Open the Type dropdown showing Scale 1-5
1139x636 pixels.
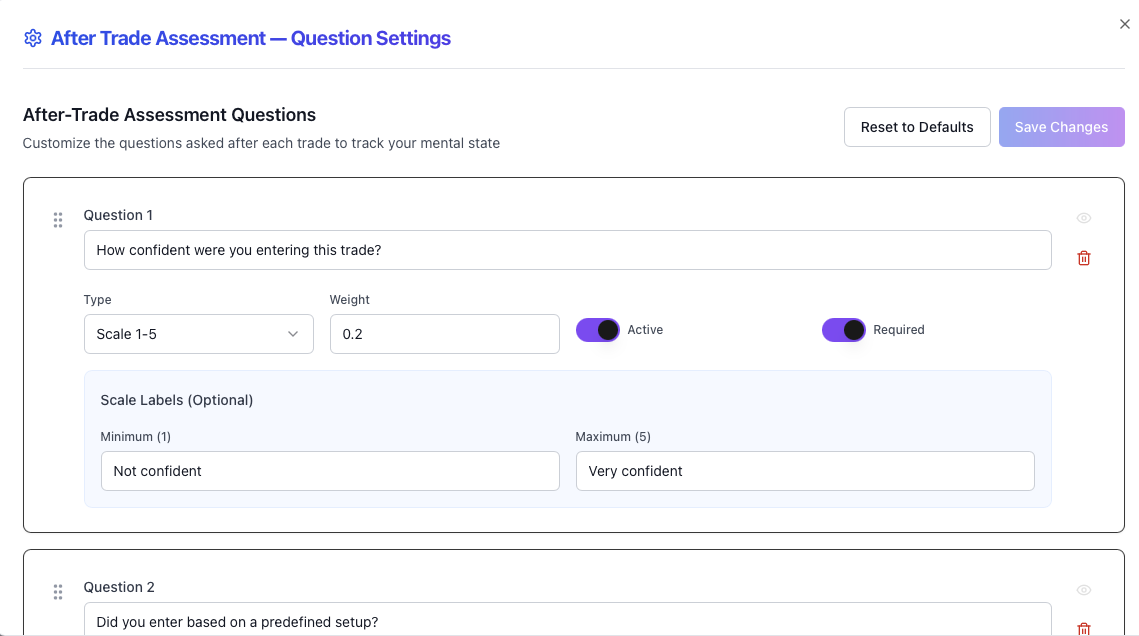click(198, 334)
